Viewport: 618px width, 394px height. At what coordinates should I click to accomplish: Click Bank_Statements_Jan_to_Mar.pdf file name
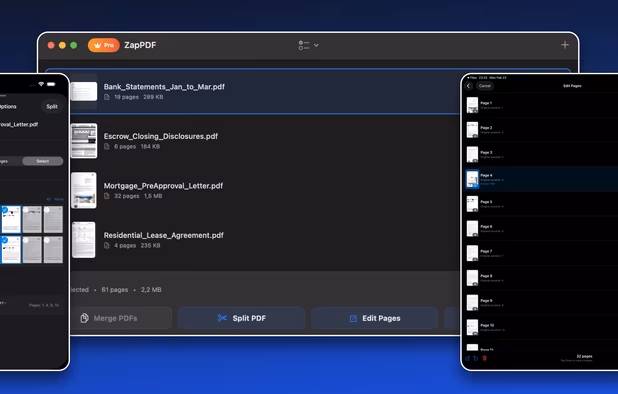(164, 87)
